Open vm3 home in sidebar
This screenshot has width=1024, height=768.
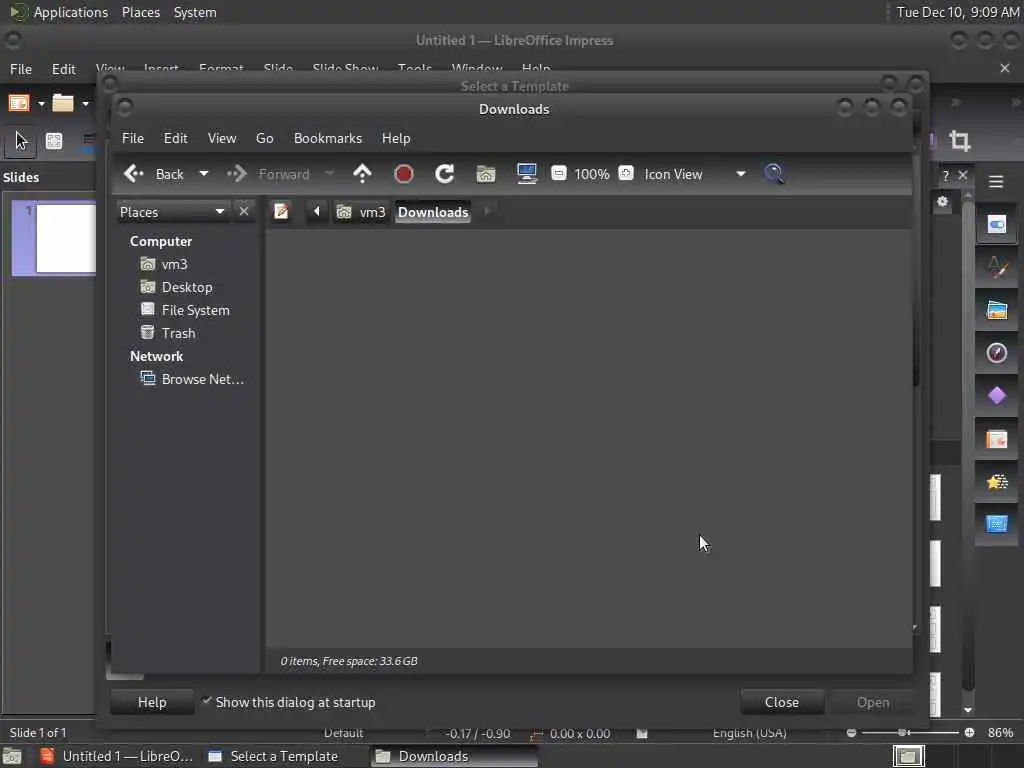(x=165, y=264)
